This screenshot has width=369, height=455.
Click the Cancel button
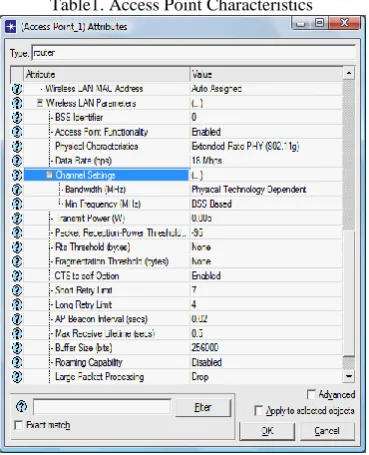pyautogui.click(x=327, y=431)
